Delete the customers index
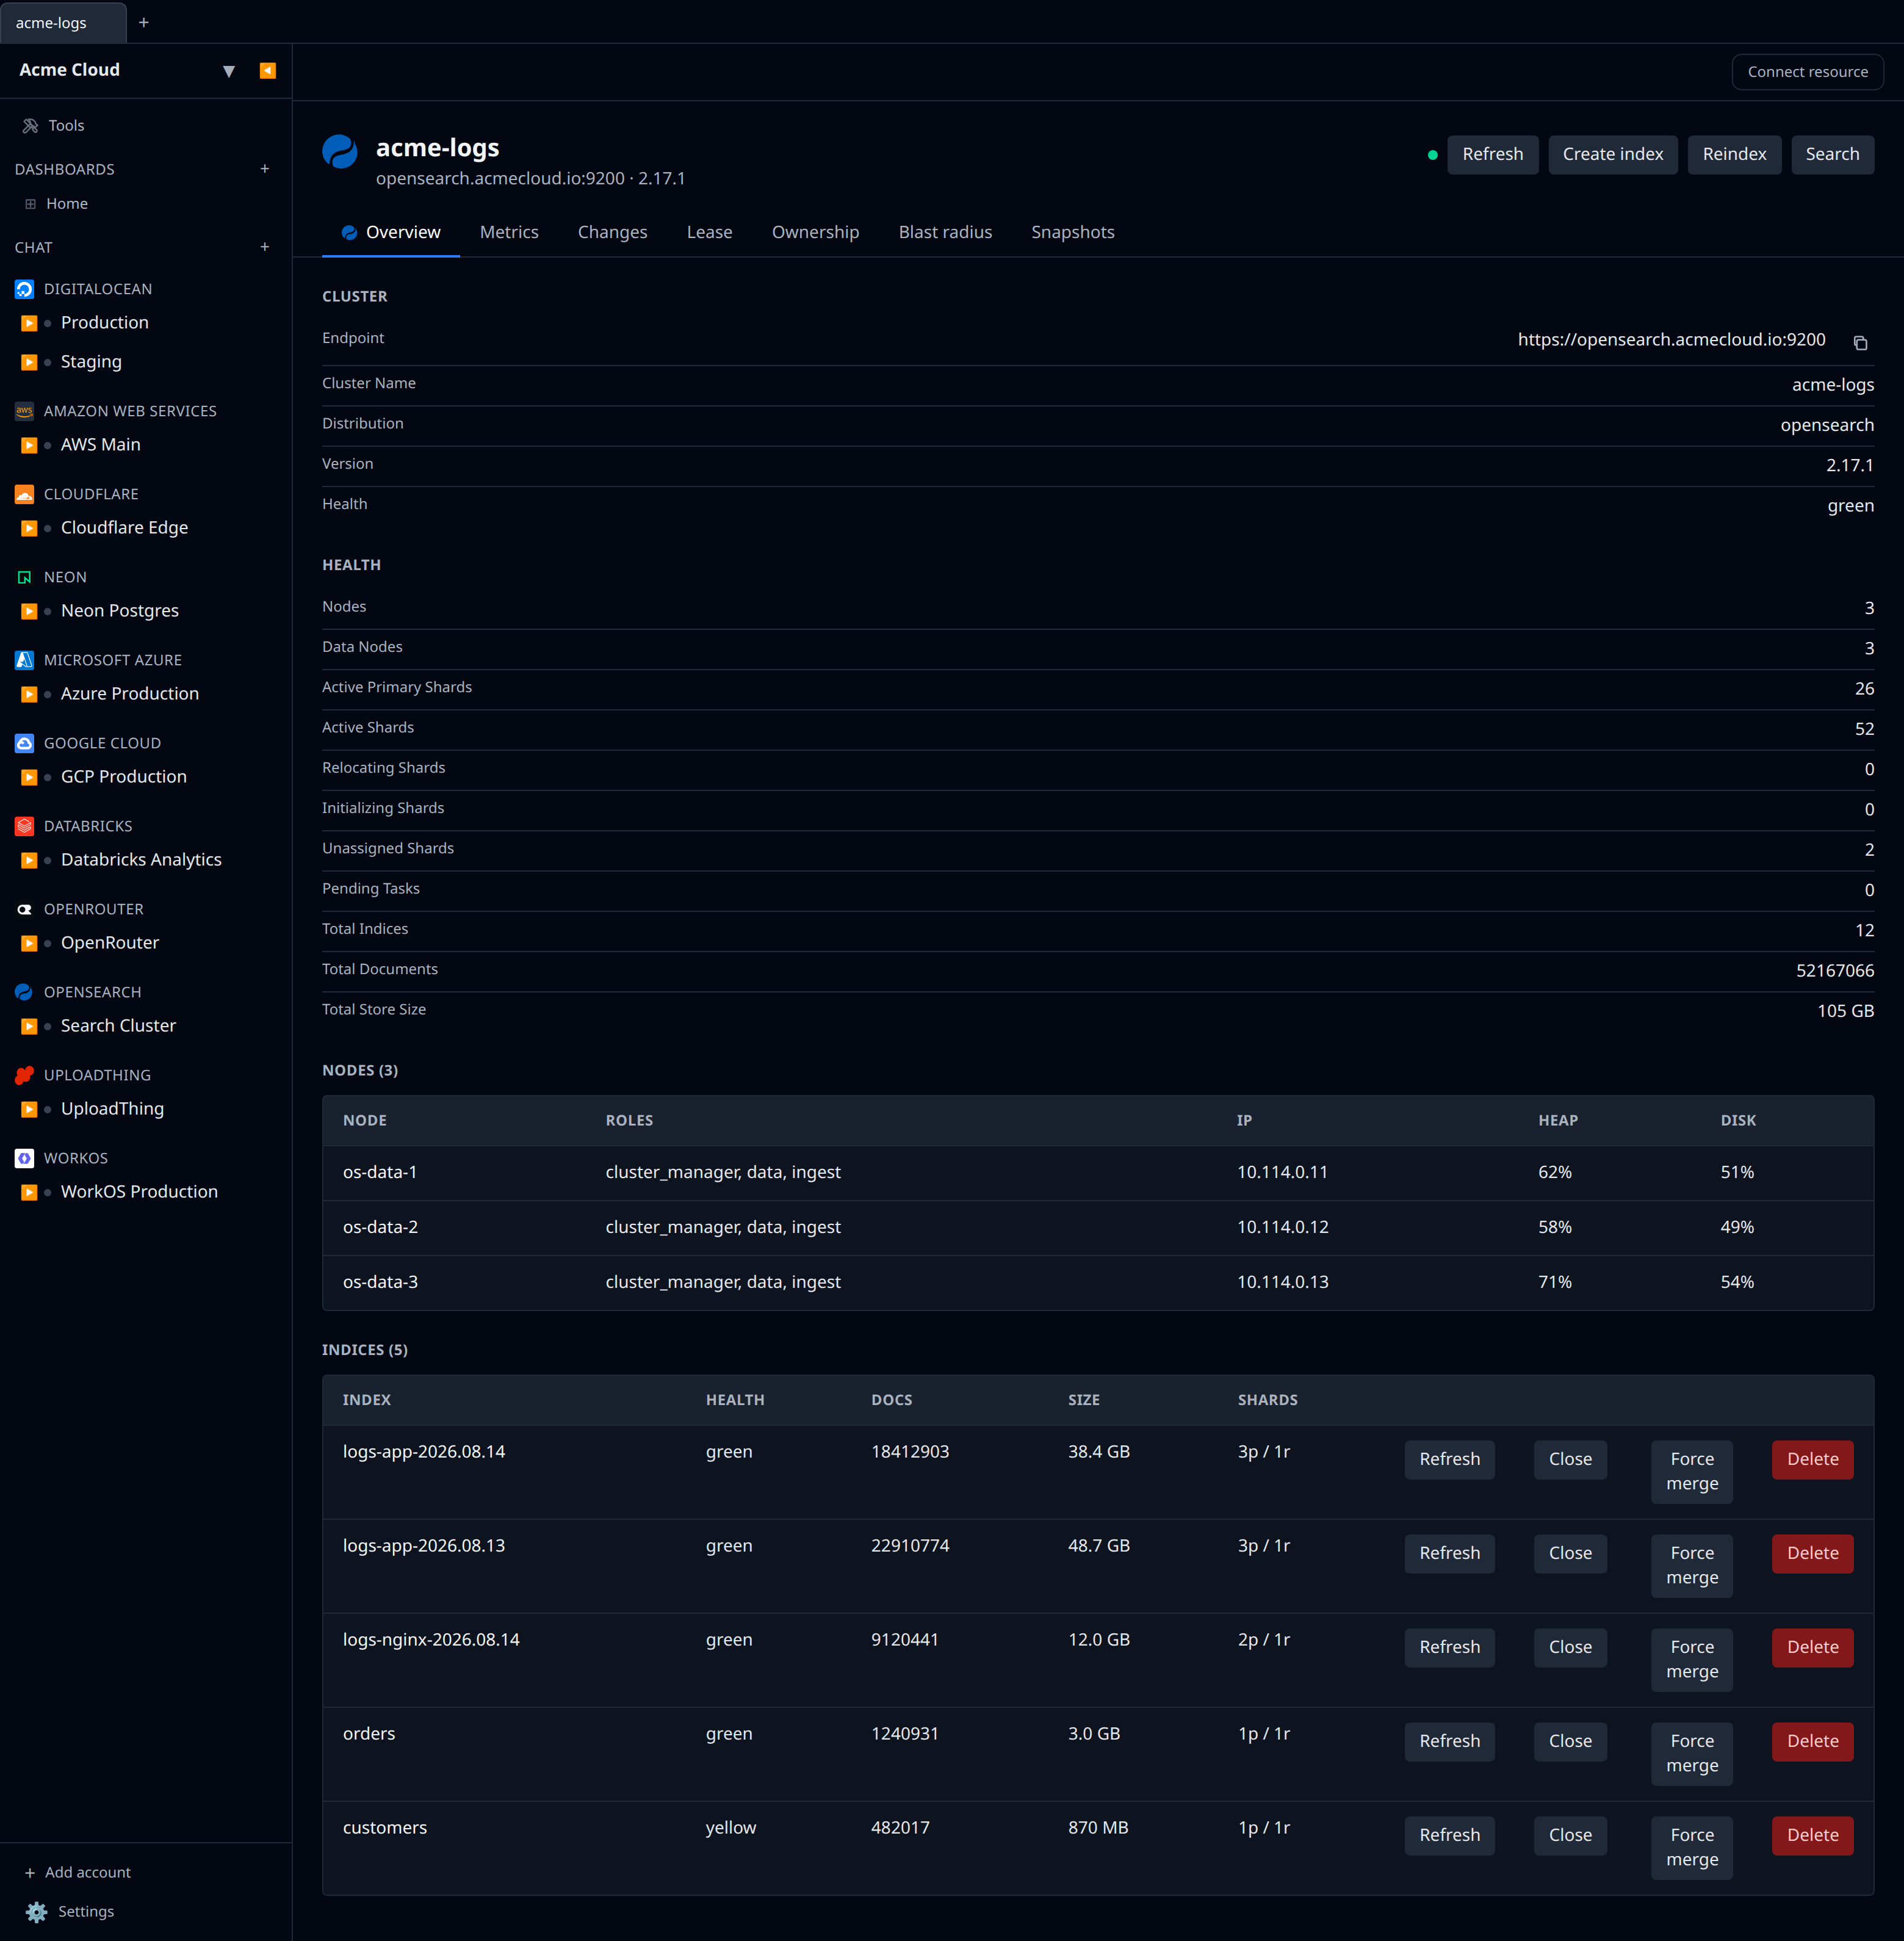1904x1941 pixels. coord(1812,1835)
